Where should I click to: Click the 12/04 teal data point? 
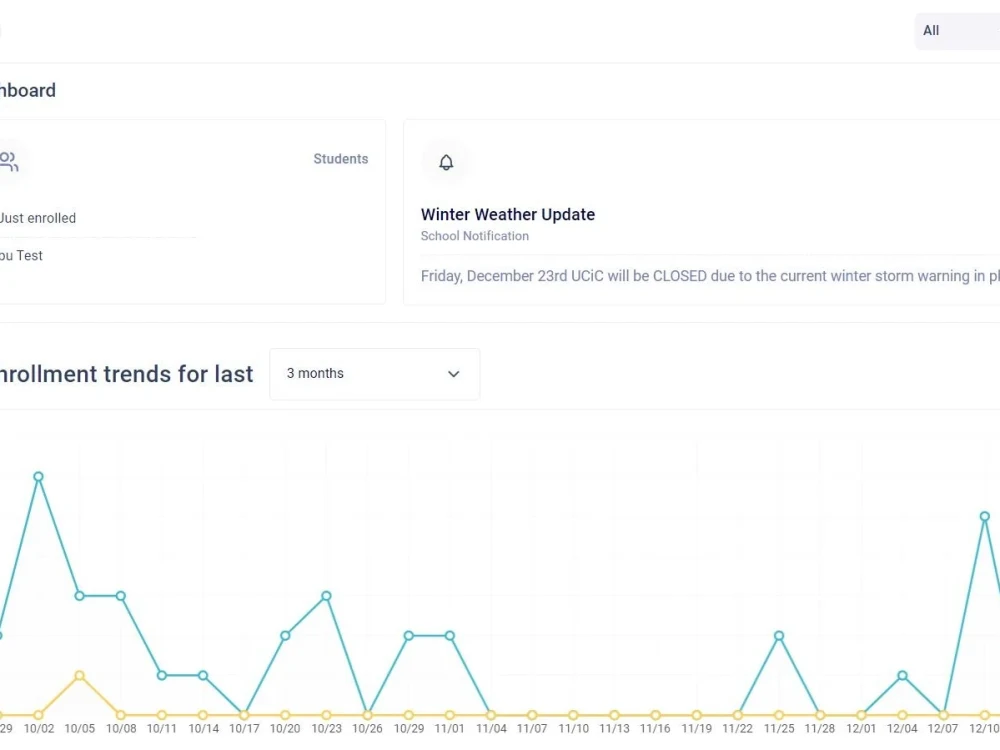tap(902, 675)
